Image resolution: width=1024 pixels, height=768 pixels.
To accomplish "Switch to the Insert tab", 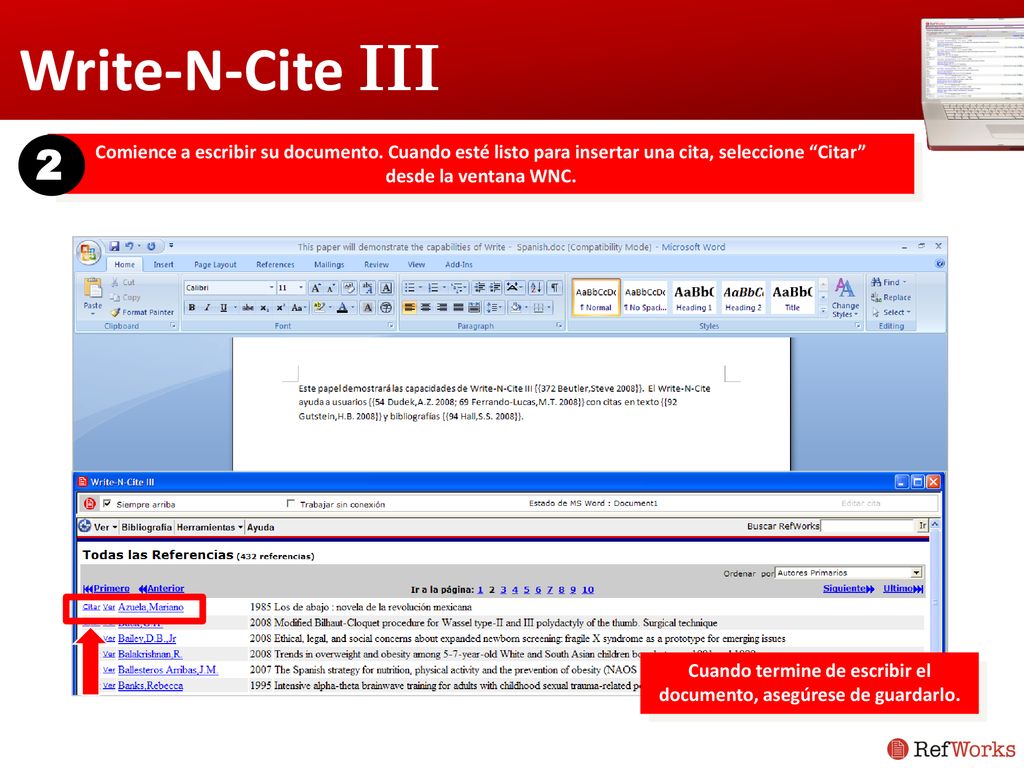I will [163, 264].
